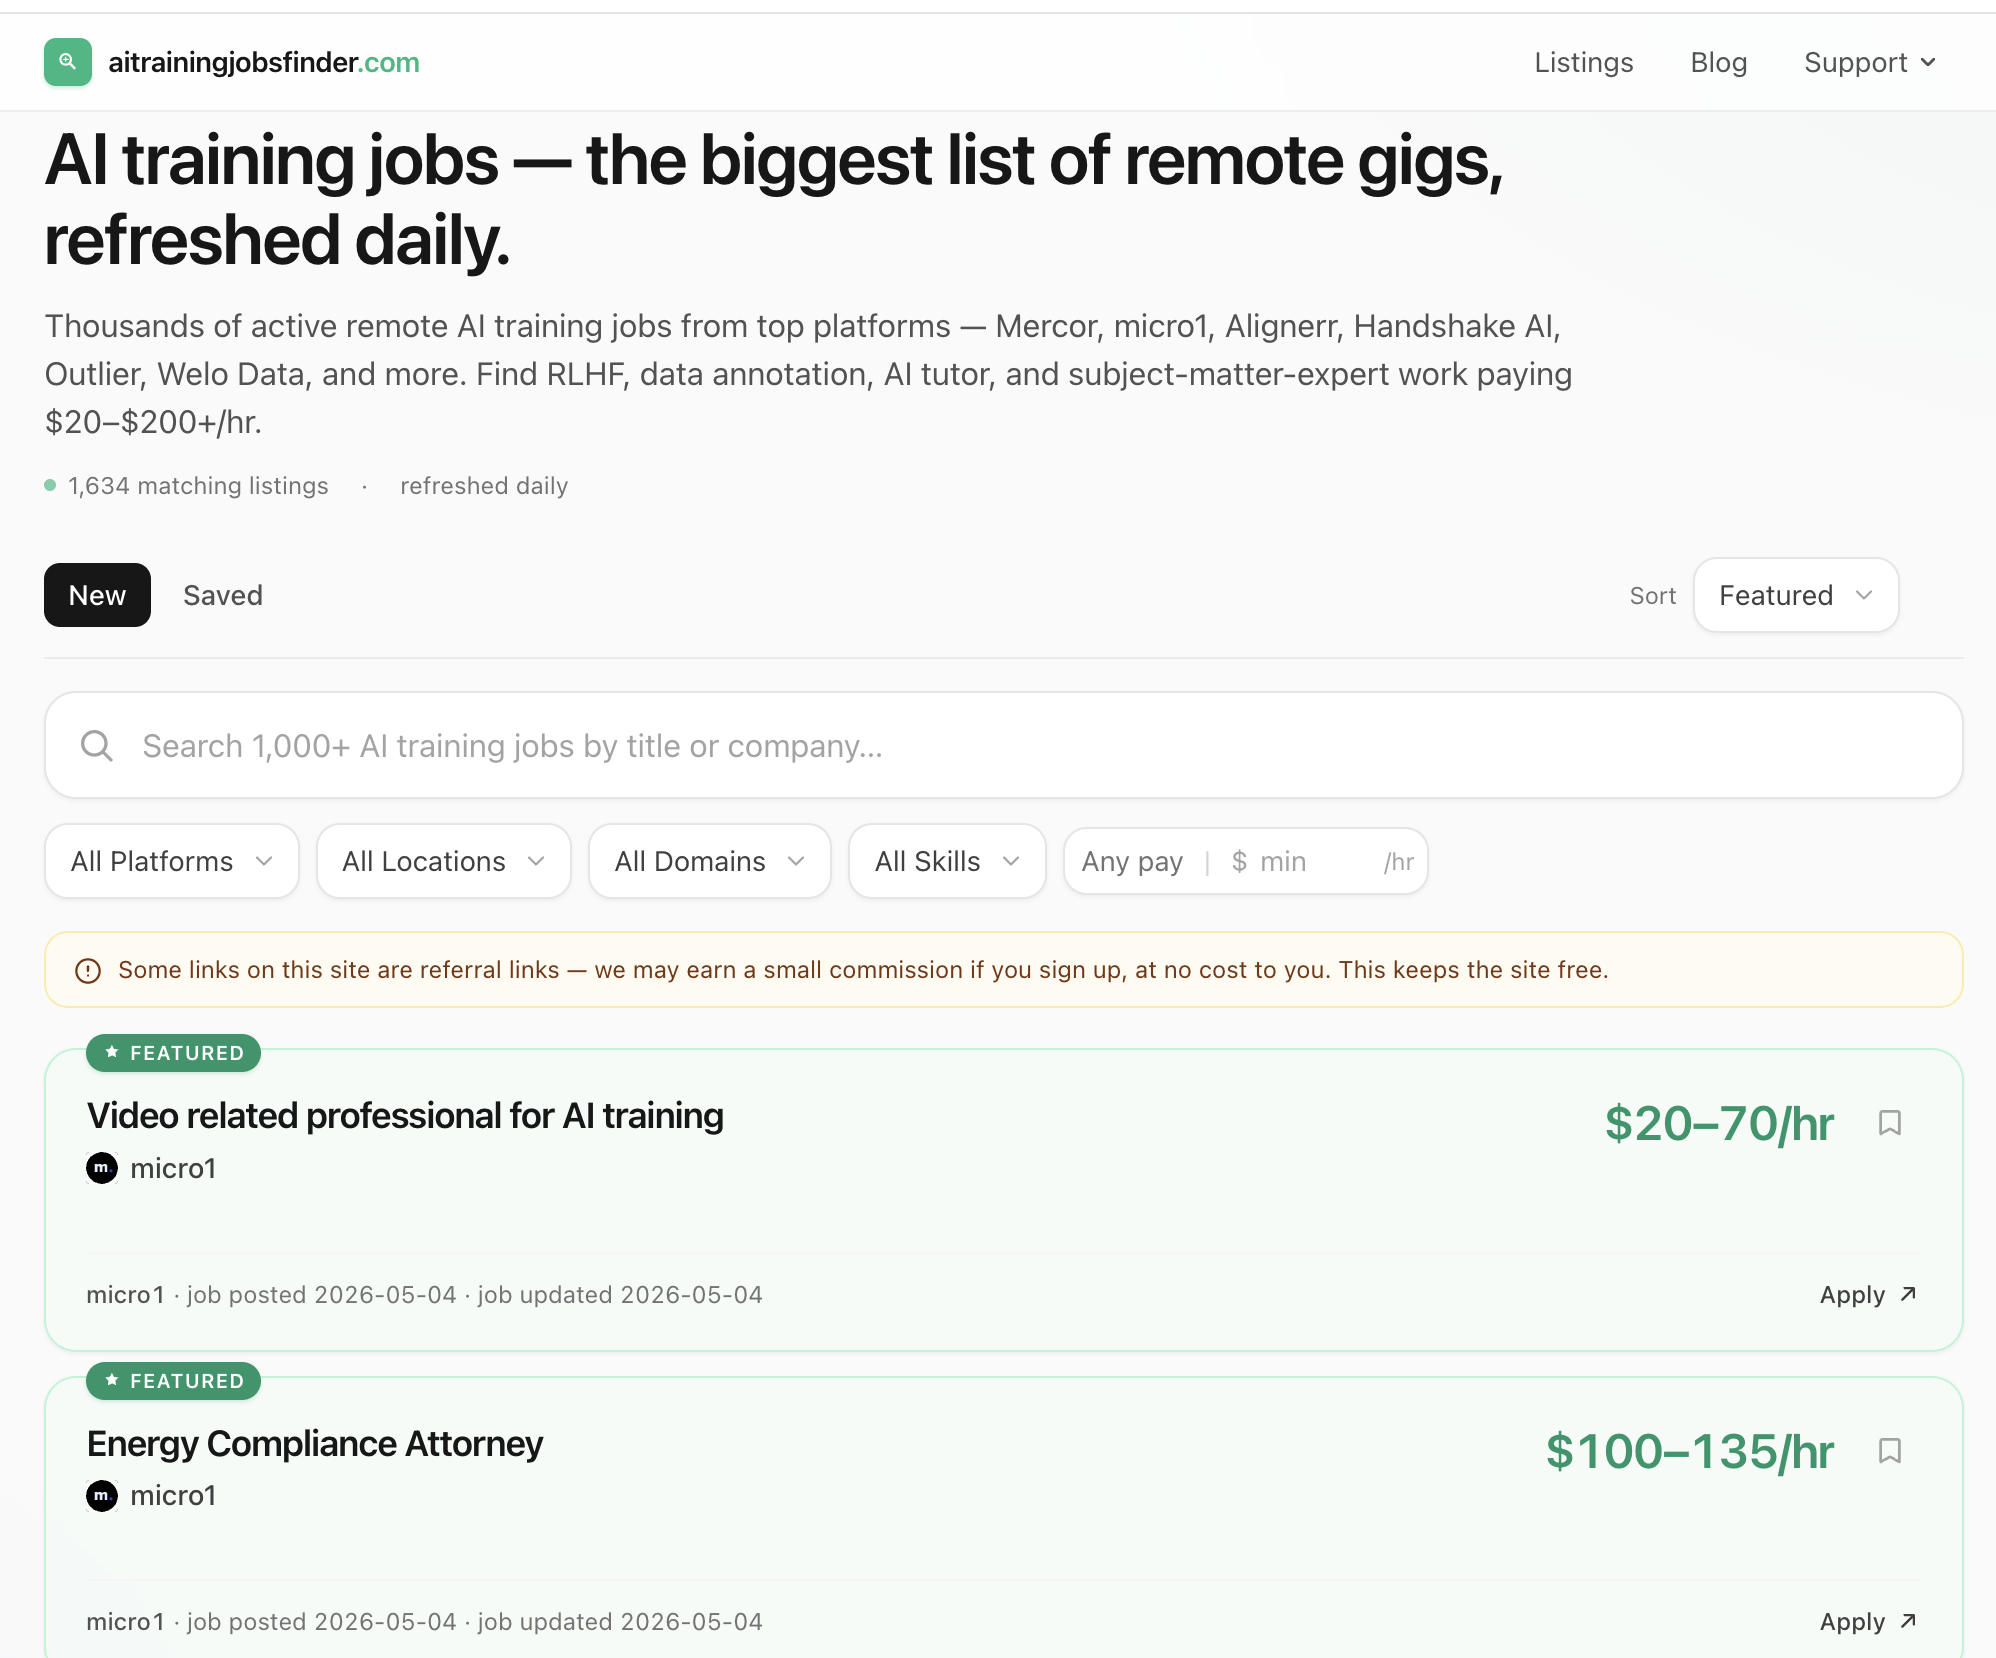
Task: Switch to the Saved tab
Action: coord(223,595)
